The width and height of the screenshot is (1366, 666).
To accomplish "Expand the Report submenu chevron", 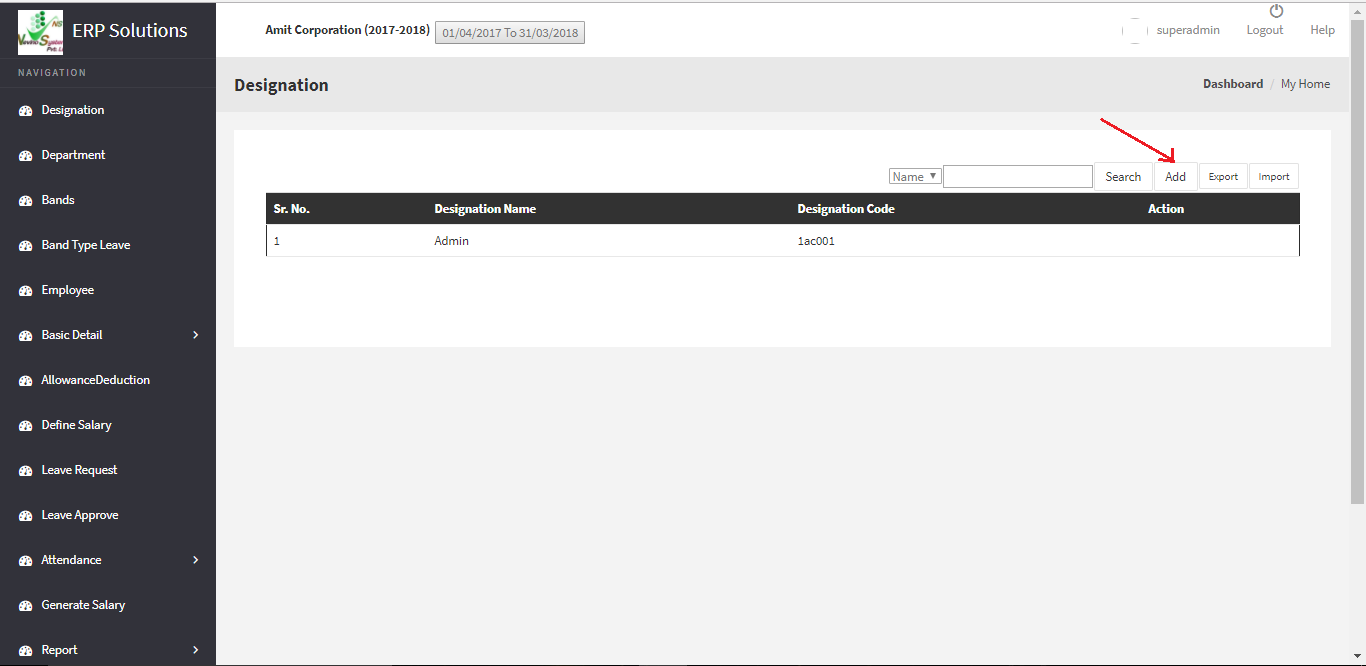I will pos(195,650).
